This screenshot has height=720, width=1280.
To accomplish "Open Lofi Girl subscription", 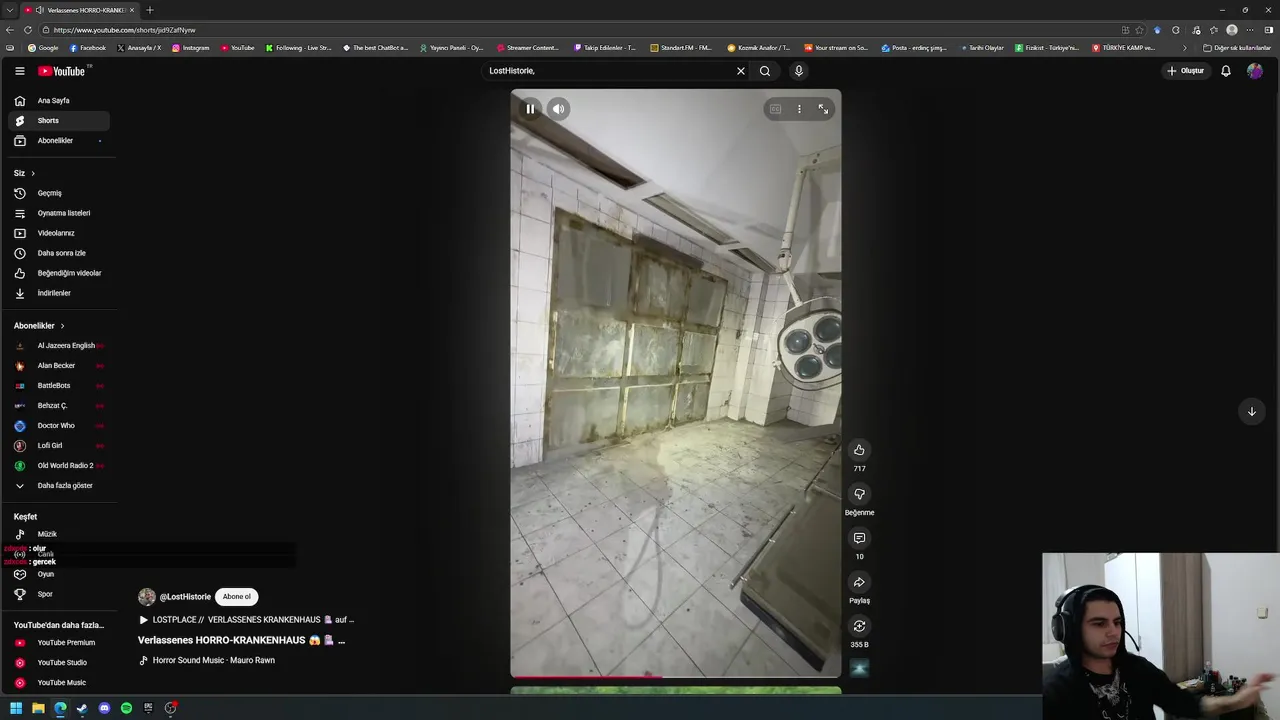I will [58, 446].
